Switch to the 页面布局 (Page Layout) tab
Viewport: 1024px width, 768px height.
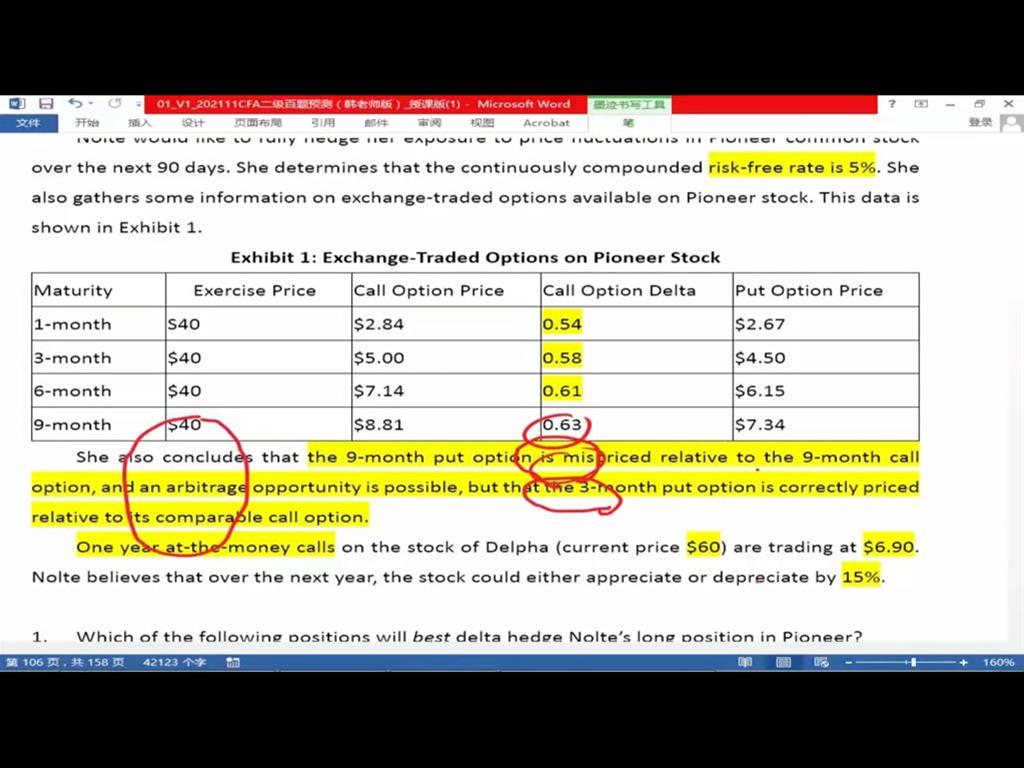(258, 123)
